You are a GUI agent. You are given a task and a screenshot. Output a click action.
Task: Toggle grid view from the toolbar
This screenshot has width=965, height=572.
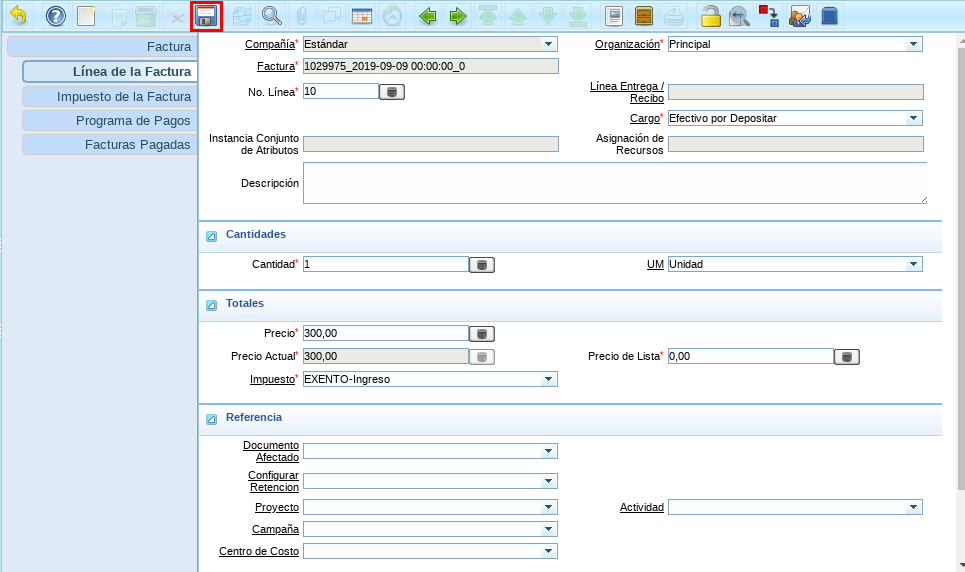pyautogui.click(x=362, y=16)
